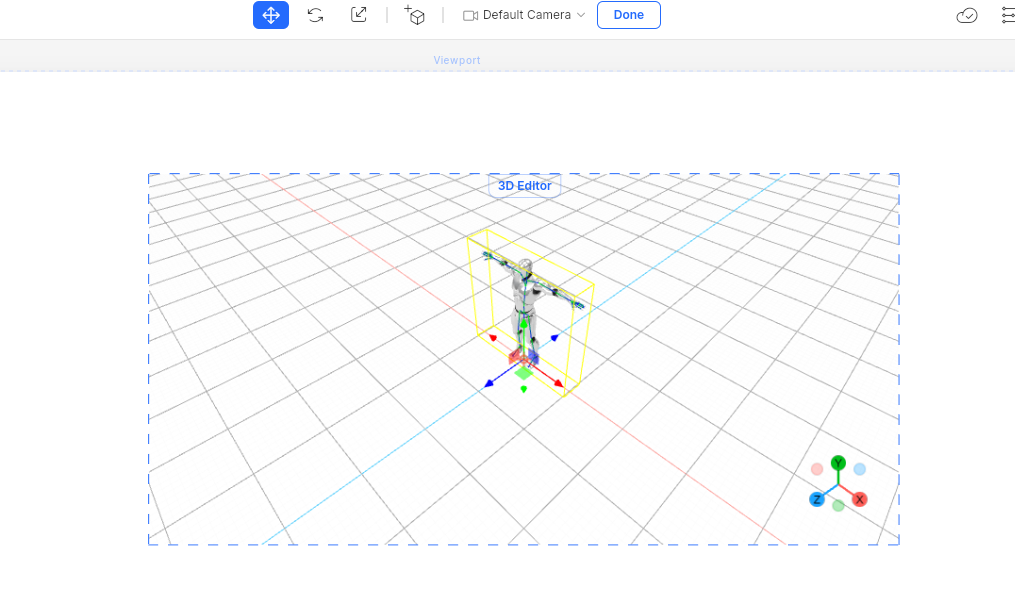Click the blue Z arrow of transform gizmo
The image size is (1015, 614).
click(488, 383)
